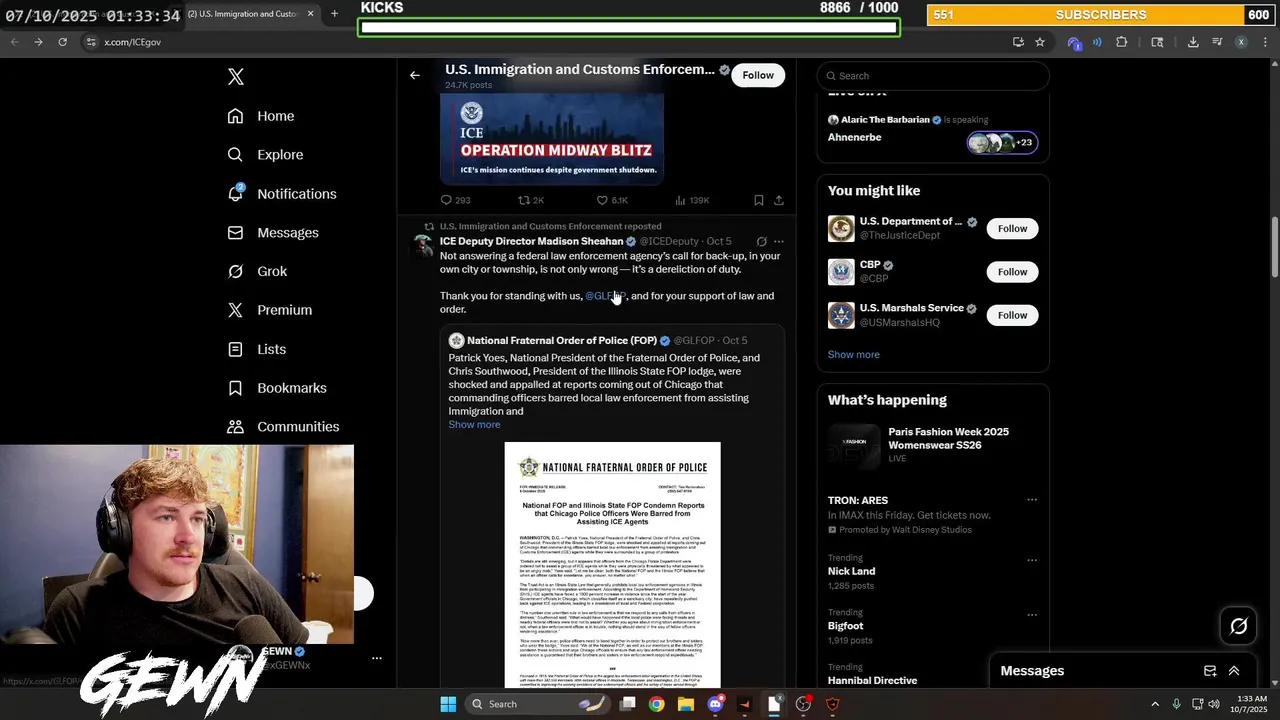Open Paris Fashion Week 2025 live event
Image resolution: width=1280 pixels, height=720 pixels.
click(933, 445)
